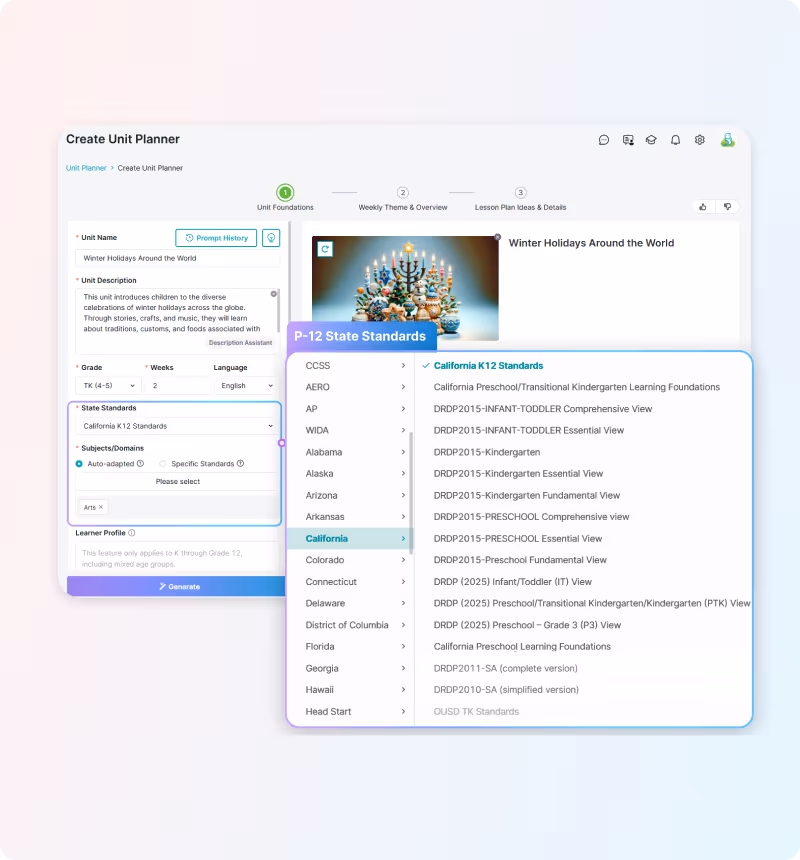Choose Florida in the state list
Viewport: 800px width, 860px height.
pos(351,647)
